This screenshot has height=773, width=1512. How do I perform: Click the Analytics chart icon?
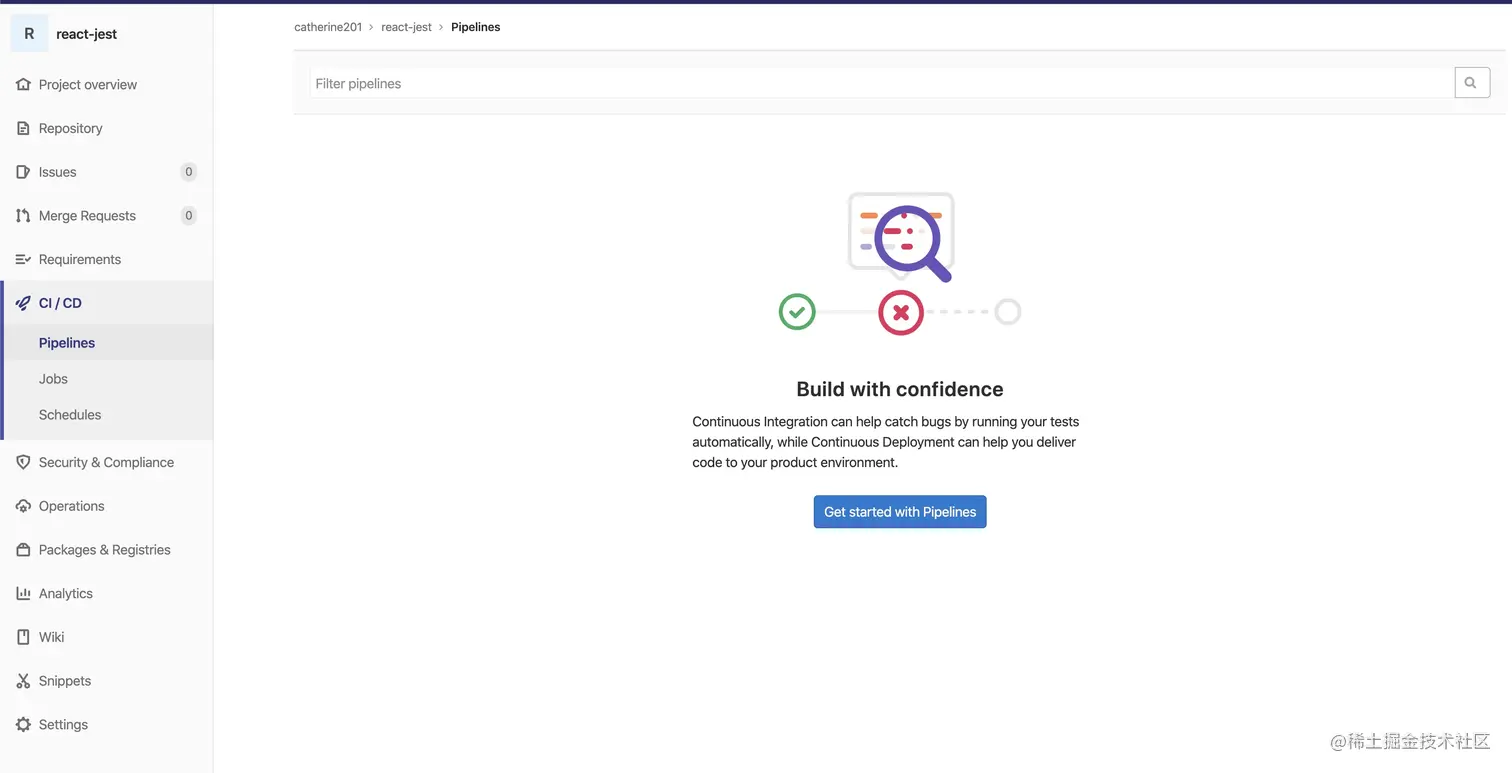tap(23, 593)
